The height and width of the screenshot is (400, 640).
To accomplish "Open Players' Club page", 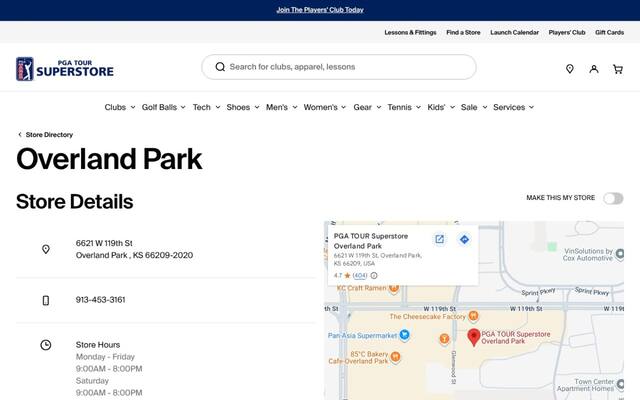I will tap(567, 32).
